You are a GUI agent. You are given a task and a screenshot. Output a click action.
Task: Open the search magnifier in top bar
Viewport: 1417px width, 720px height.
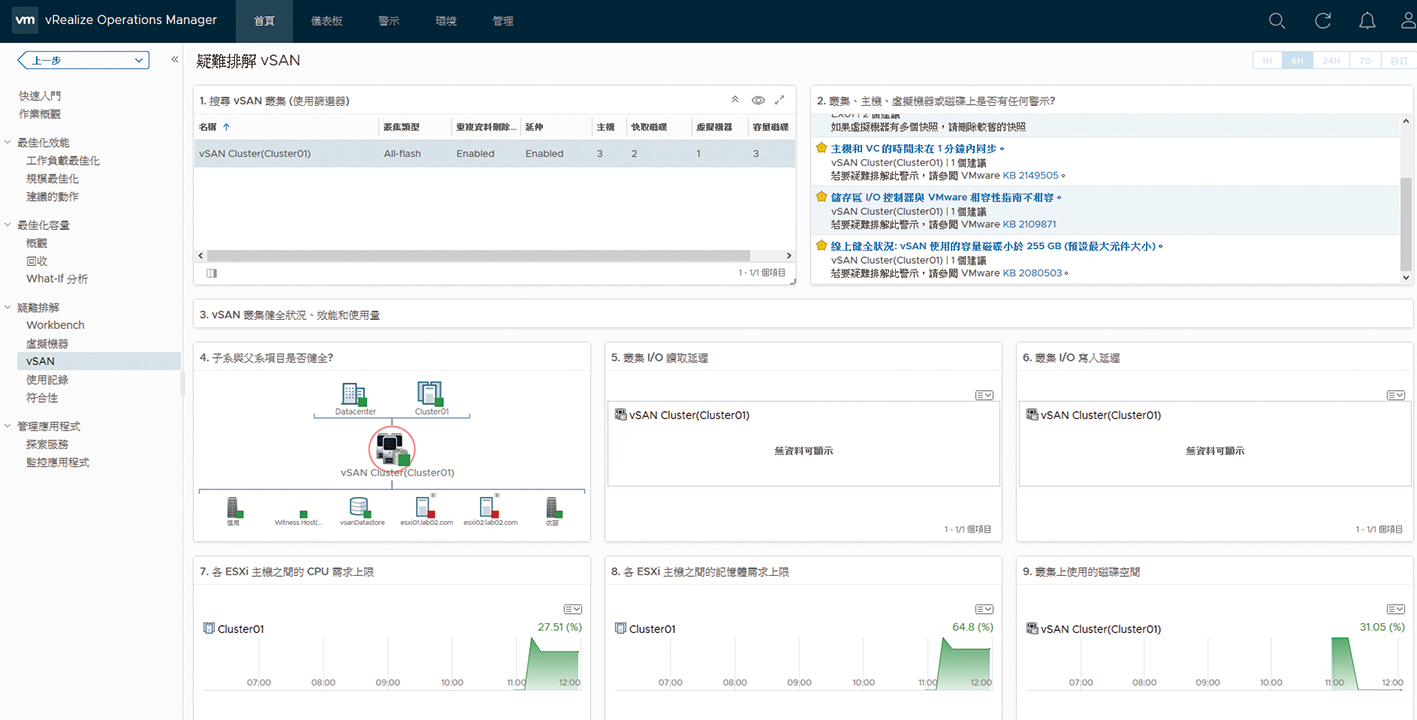pyautogui.click(x=1277, y=20)
